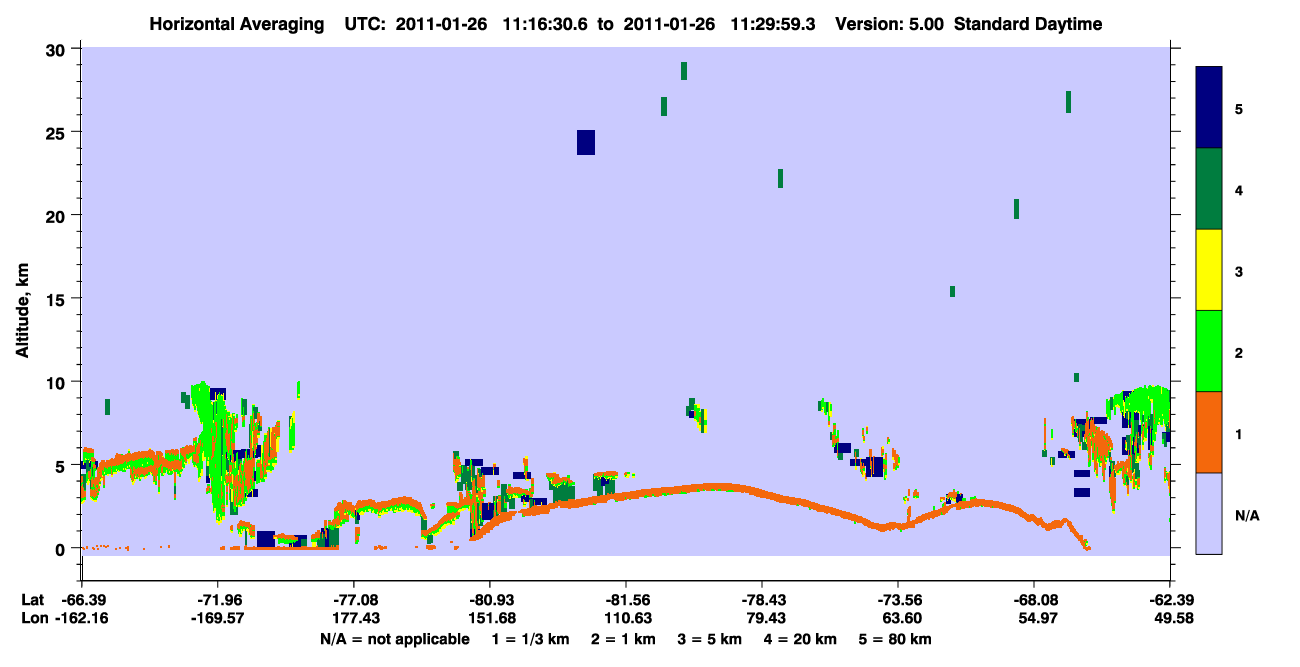Click the colorbar label '3'
Image resolution: width=1300 pixels, height=667 pixels.
click(x=1238, y=271)
